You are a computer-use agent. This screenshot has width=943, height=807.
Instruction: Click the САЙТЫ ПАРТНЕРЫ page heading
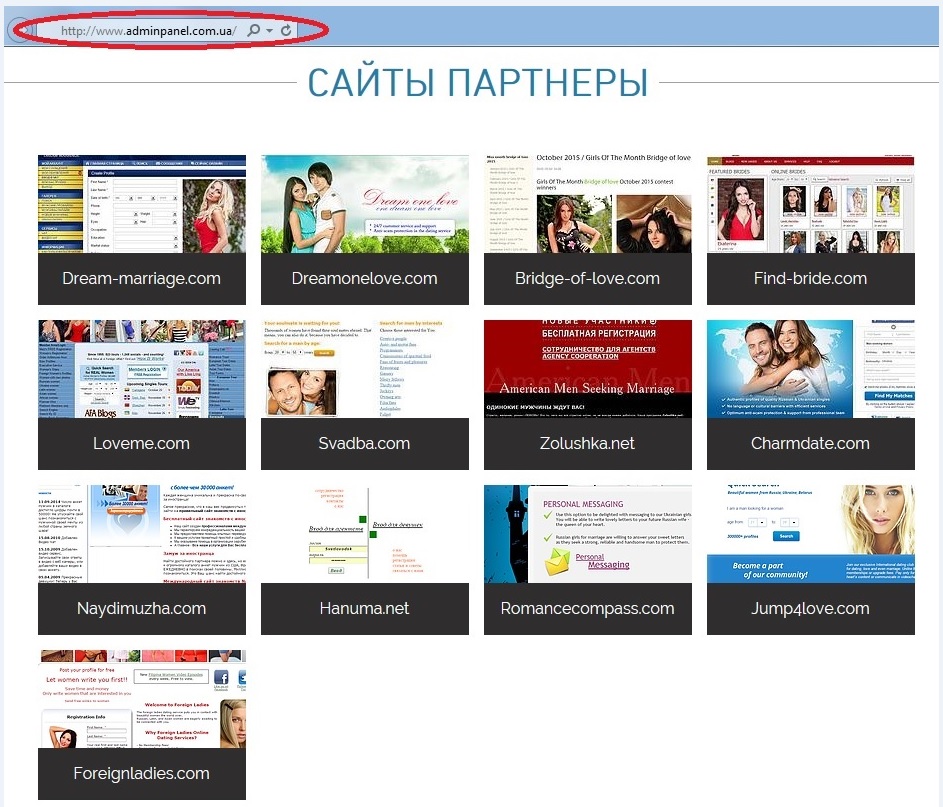click(x=478, y=82)
